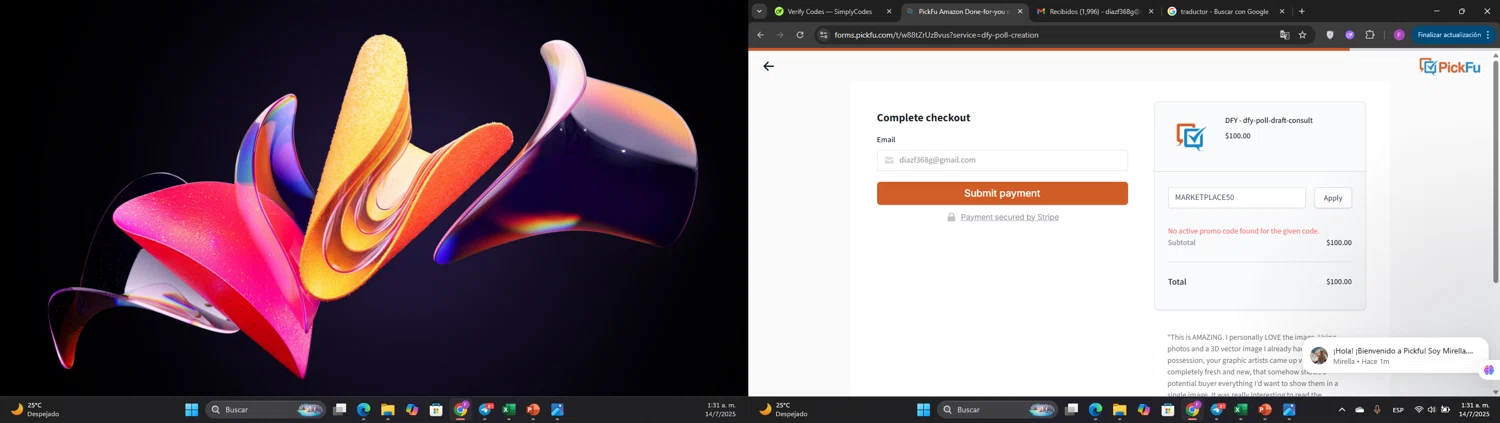The image size is (1500, 423).
Task: Click 'No active promo code found' error text
Action: click(x=1243, y=231)
